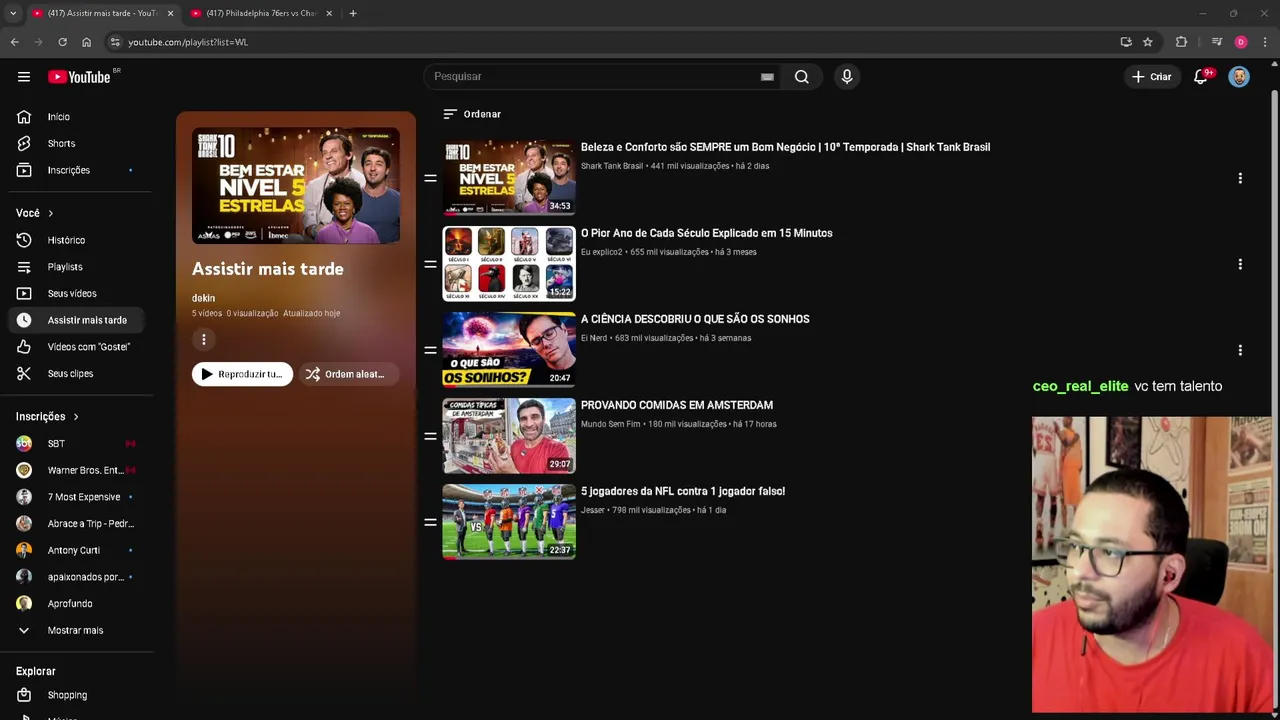Bookmark this page star icon
This screenshot has width=1280, height=720.
[x=1148, y=42]
